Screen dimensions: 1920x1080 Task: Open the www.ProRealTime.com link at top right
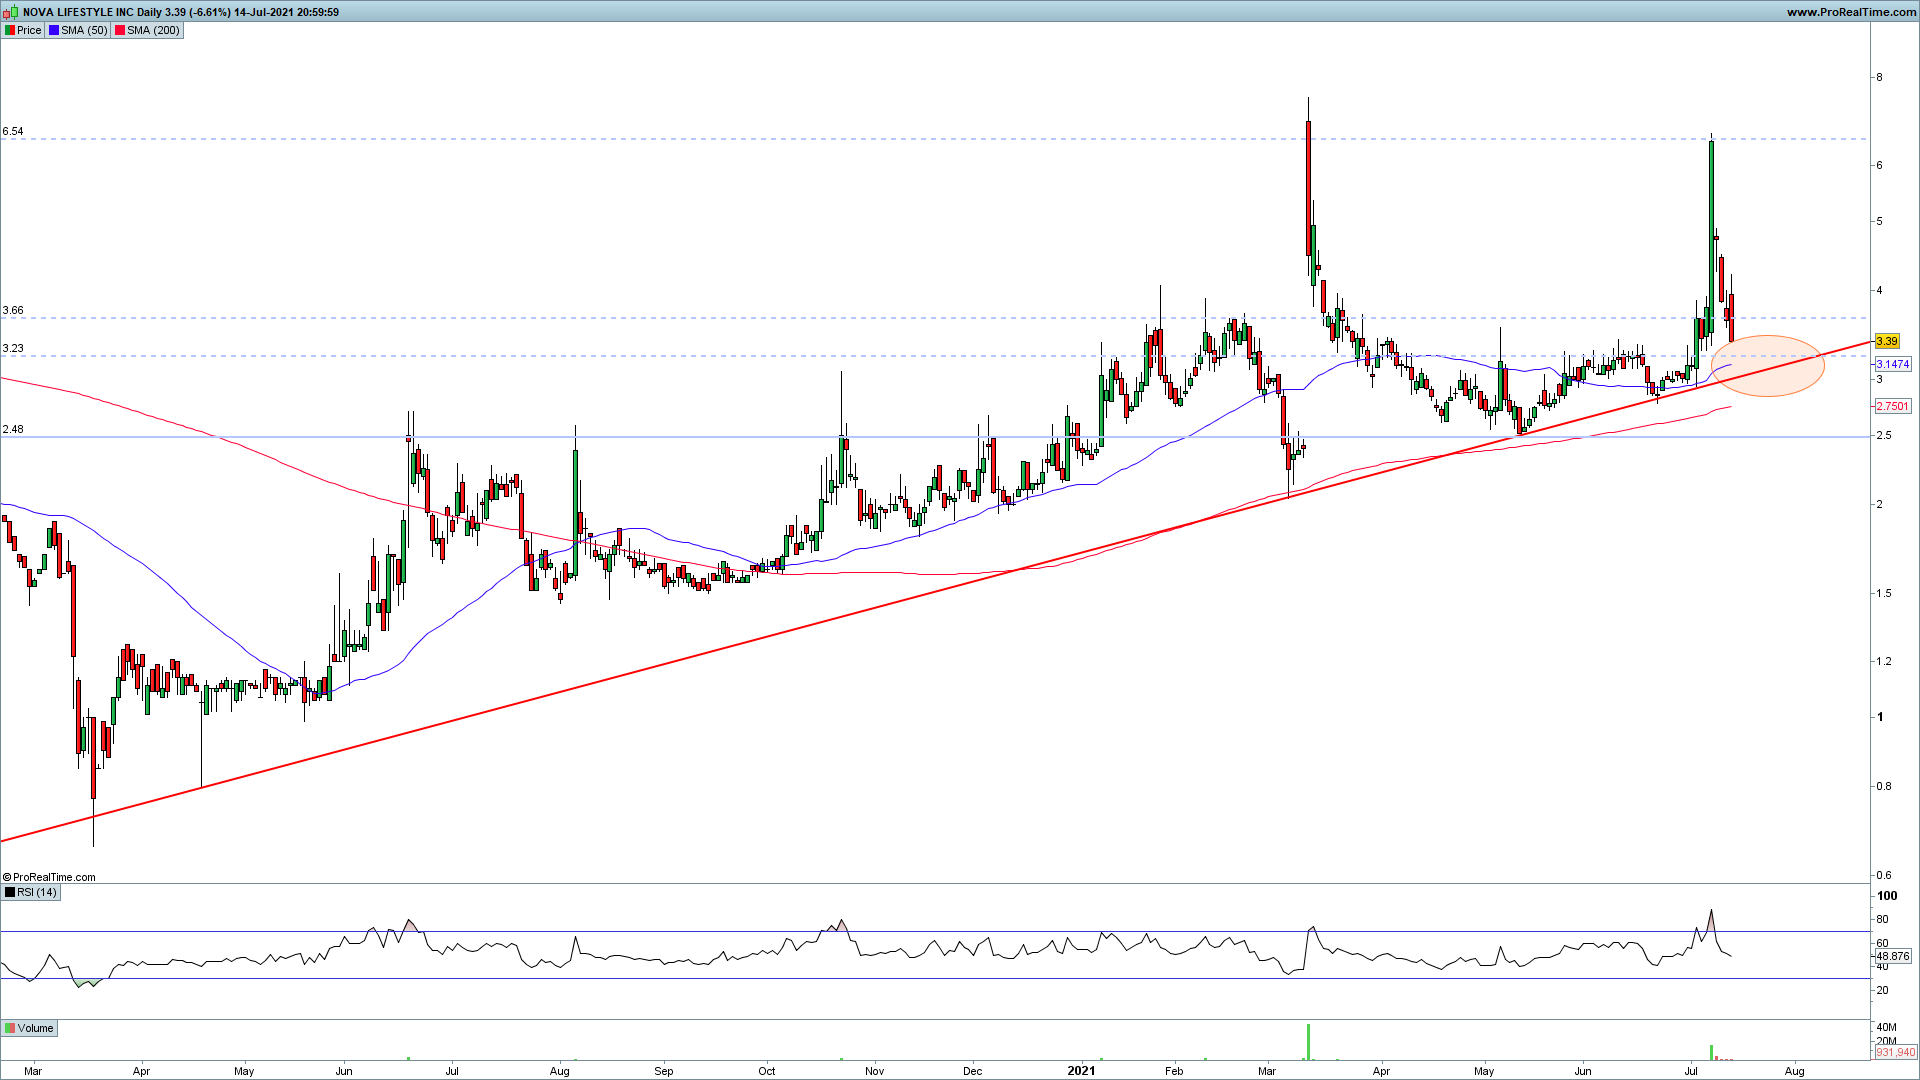(1850, 12)
